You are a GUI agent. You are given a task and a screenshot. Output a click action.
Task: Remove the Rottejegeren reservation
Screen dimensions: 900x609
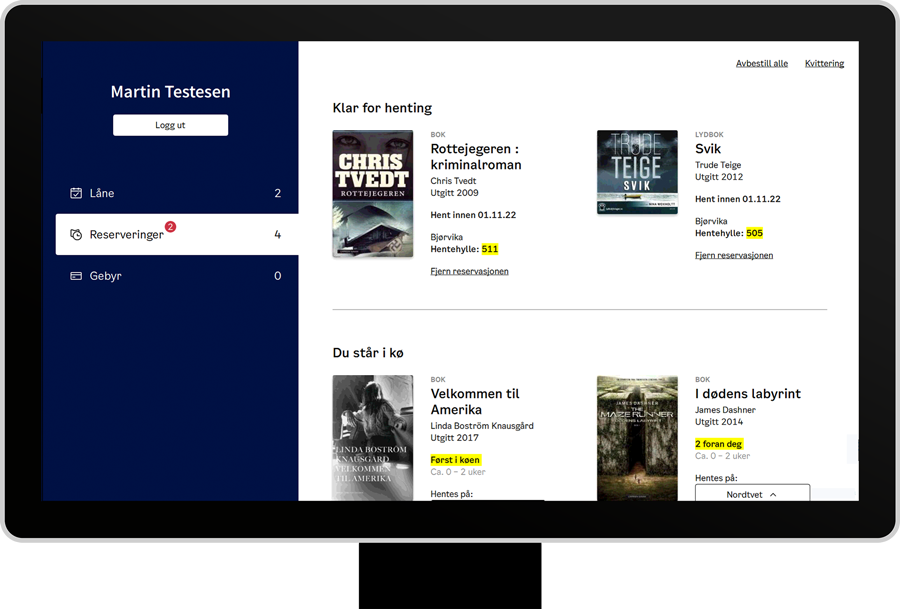[x=469, y=271]
